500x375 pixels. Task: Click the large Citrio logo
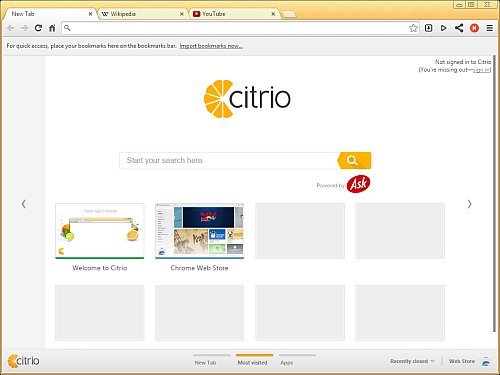click(247, 99)
